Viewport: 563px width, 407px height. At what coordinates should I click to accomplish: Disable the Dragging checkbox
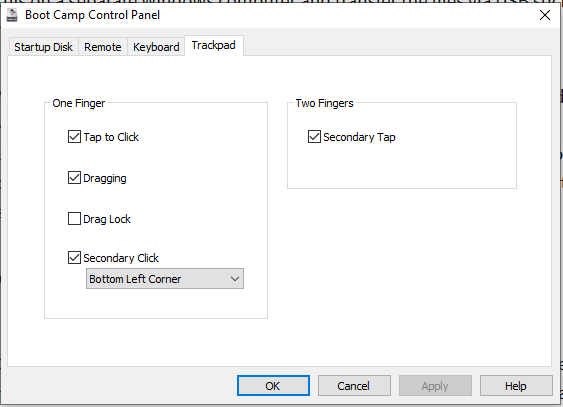pyautogui.click(x=74, y=178)
